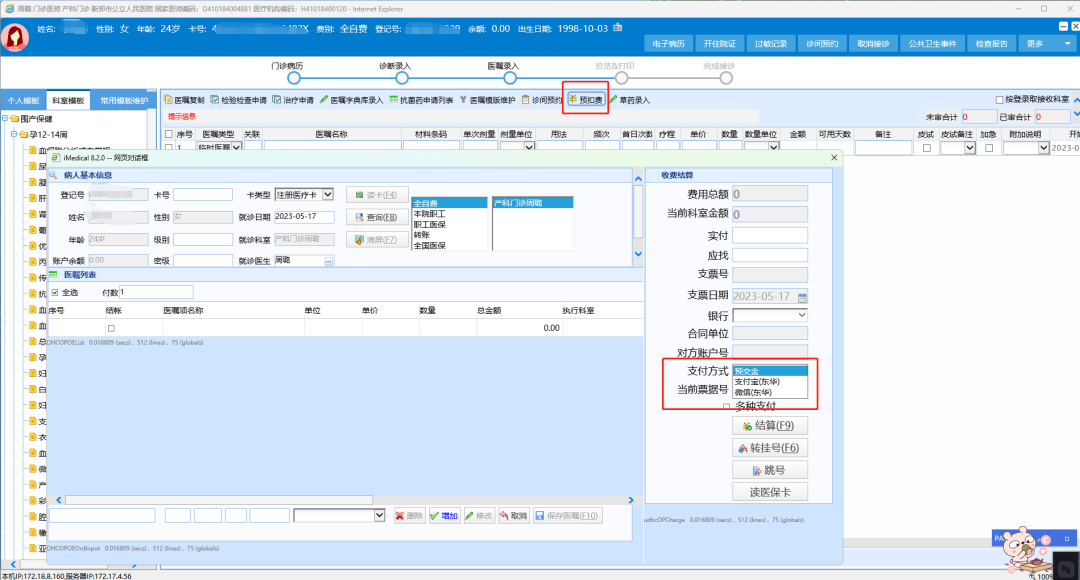Switch to the 个人模板 tab
1080x580 pixels.
pos(23,101)
